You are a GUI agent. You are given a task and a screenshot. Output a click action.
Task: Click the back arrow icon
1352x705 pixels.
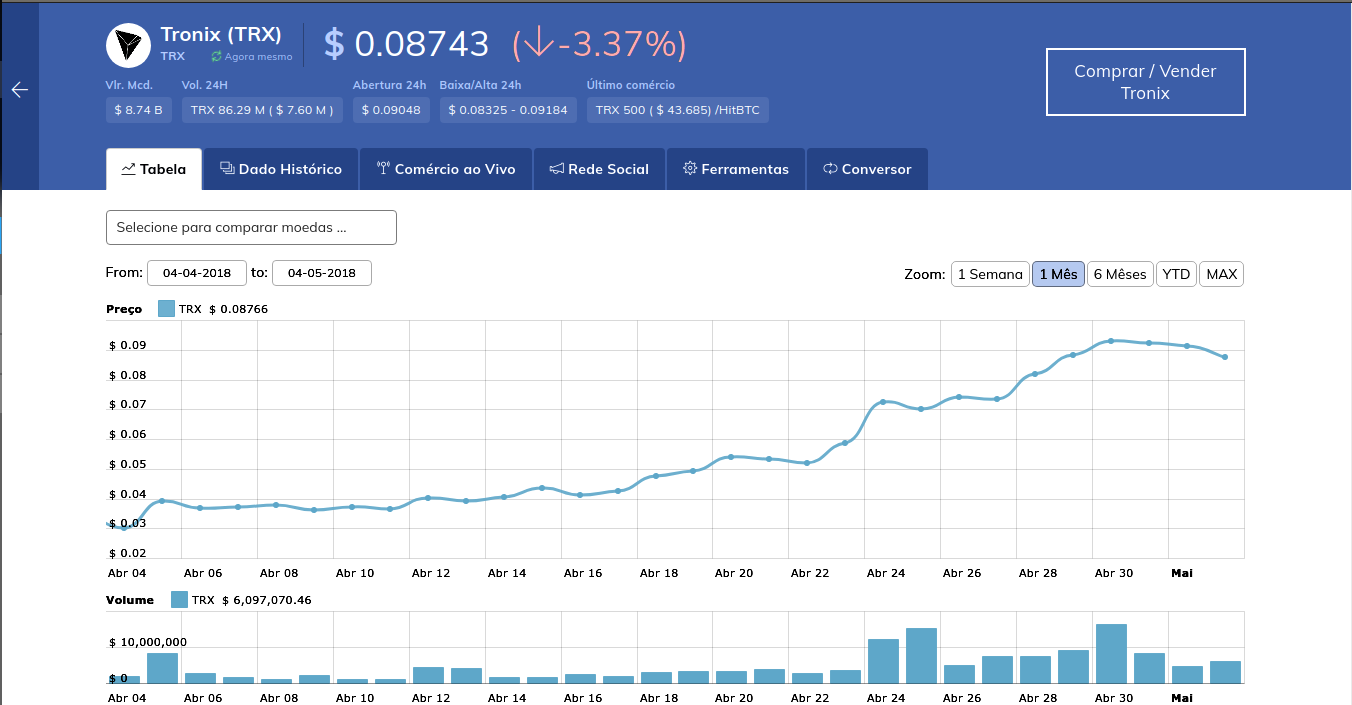(x=19, y=90)
